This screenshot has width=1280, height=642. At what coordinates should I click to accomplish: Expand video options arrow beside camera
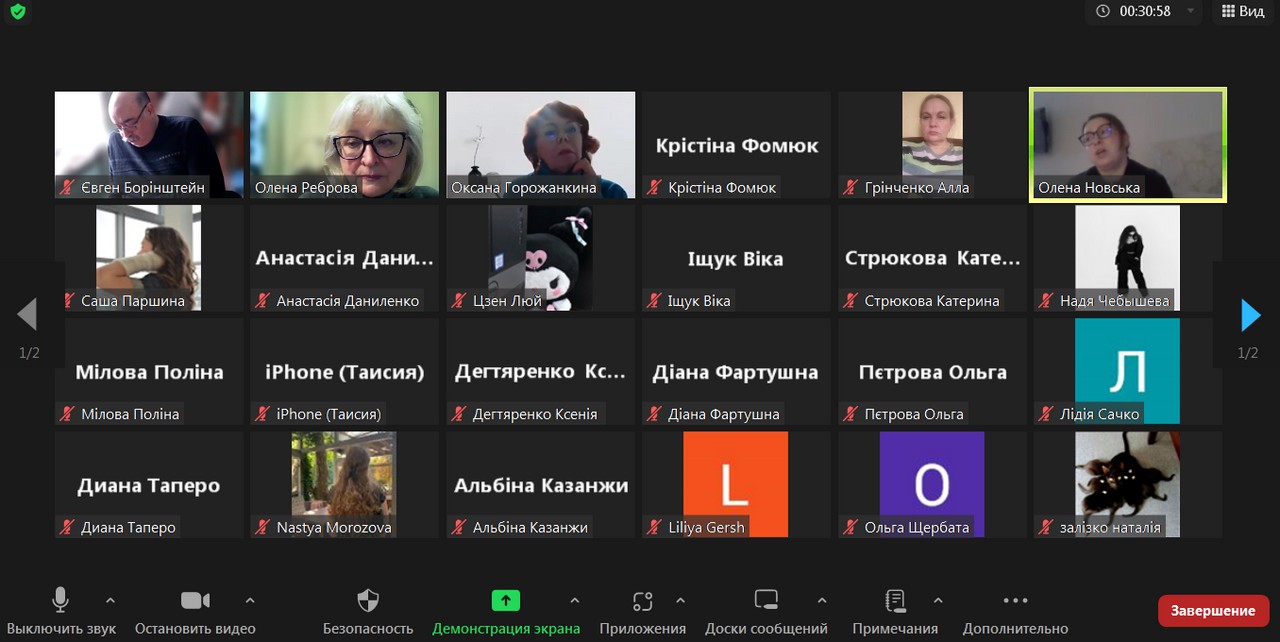250,601
